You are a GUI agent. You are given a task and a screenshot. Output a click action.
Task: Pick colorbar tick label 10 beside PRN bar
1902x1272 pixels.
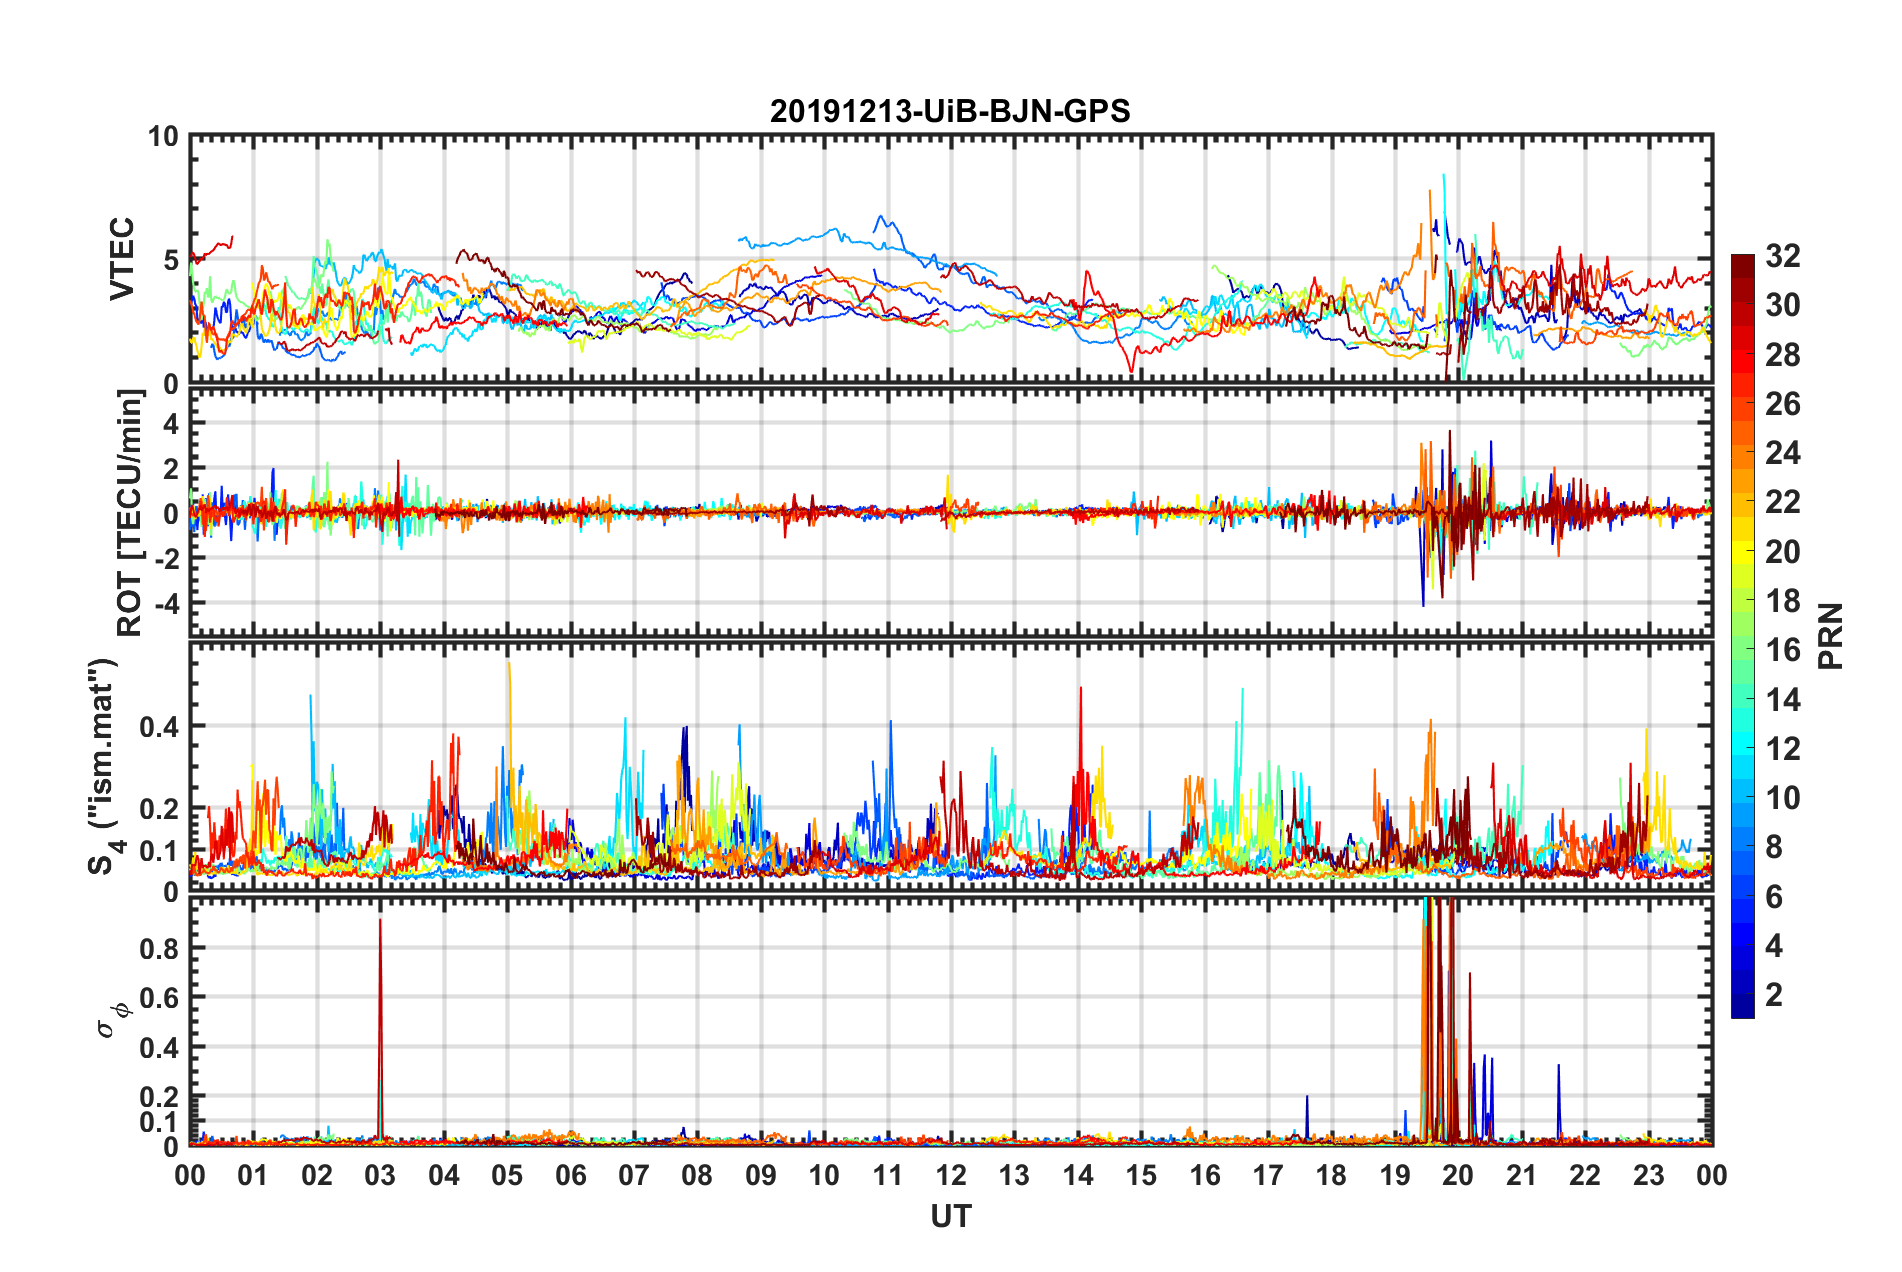(1783, 798)
